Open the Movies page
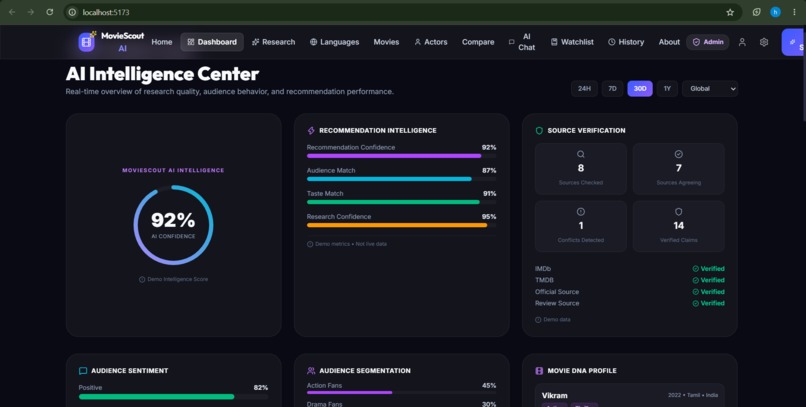Screen dimensions: 806x407 click(386, 42)
